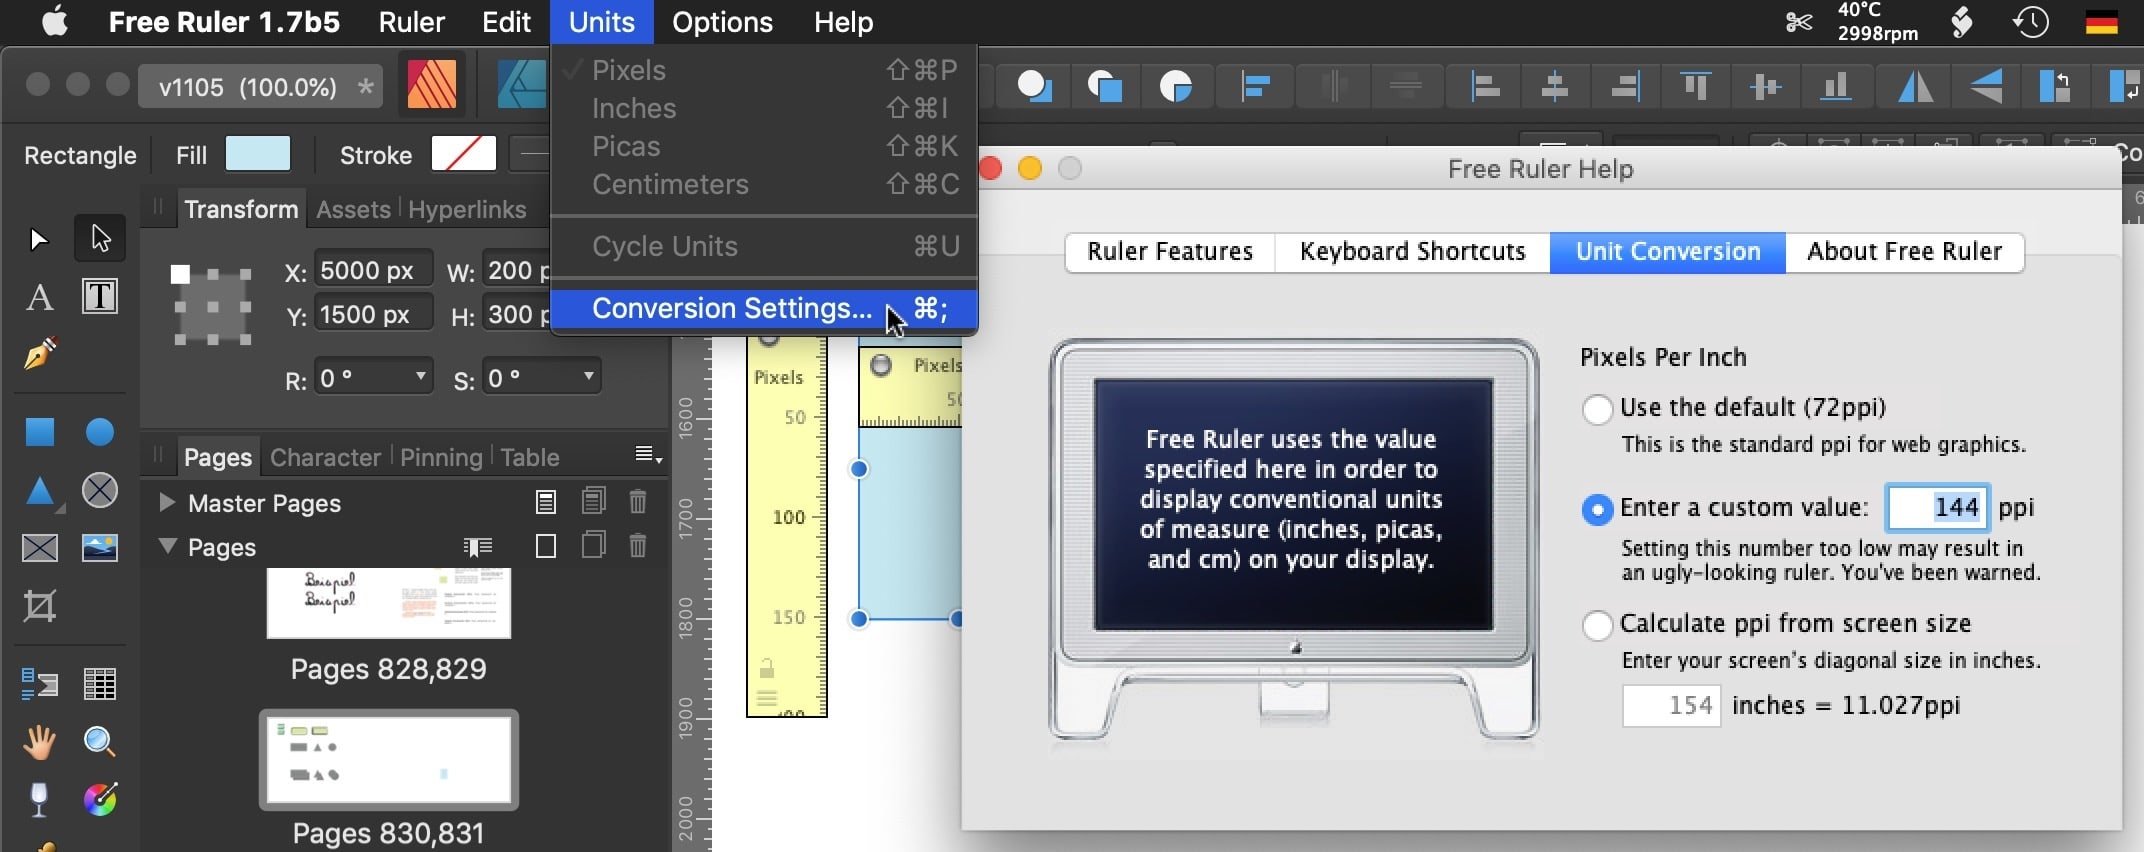The image size is (2144, 852).
Task: Expand the Master Pages section
Action: coord(167,502)
